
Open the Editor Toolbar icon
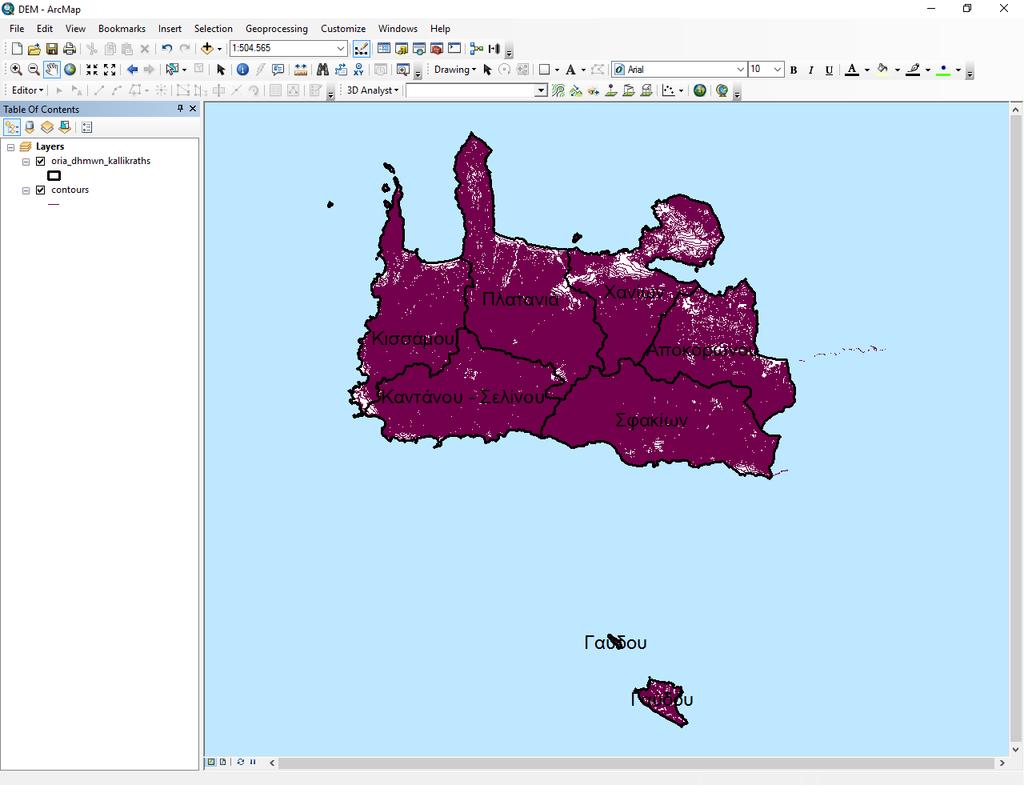tap(361, 48)
